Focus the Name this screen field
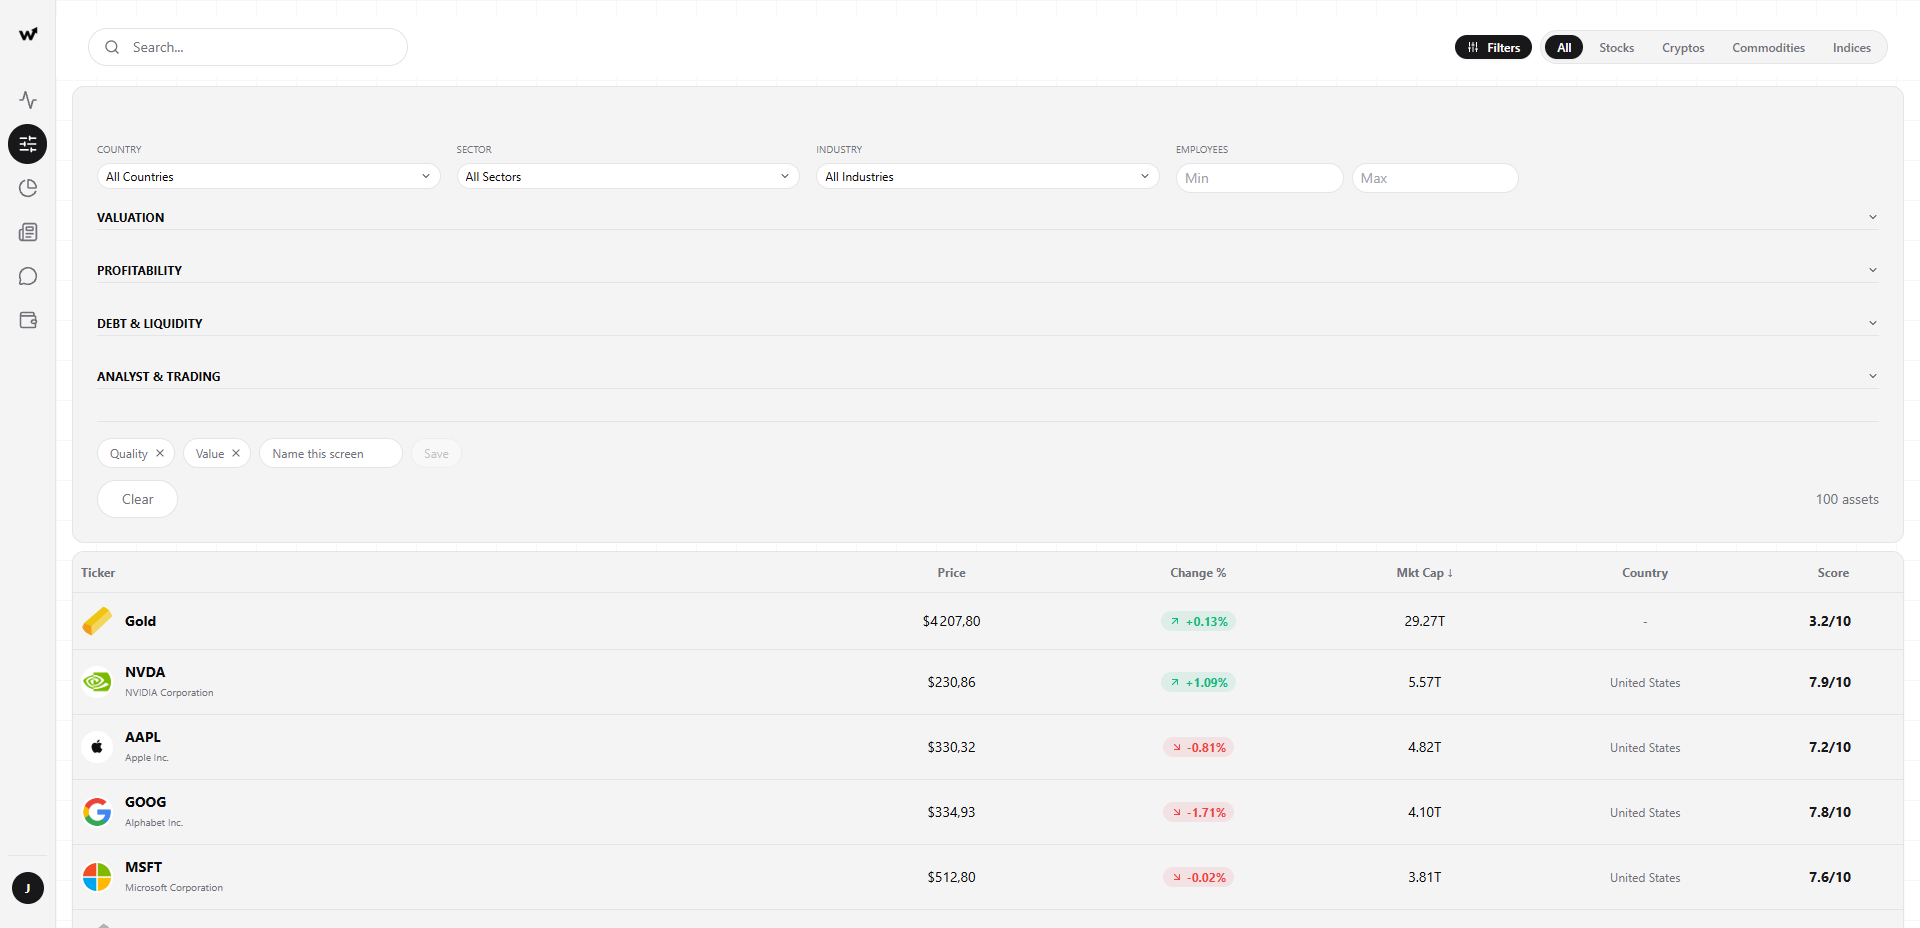The width and height of the screenshot is (1920, 928). [x=331, y=453]
